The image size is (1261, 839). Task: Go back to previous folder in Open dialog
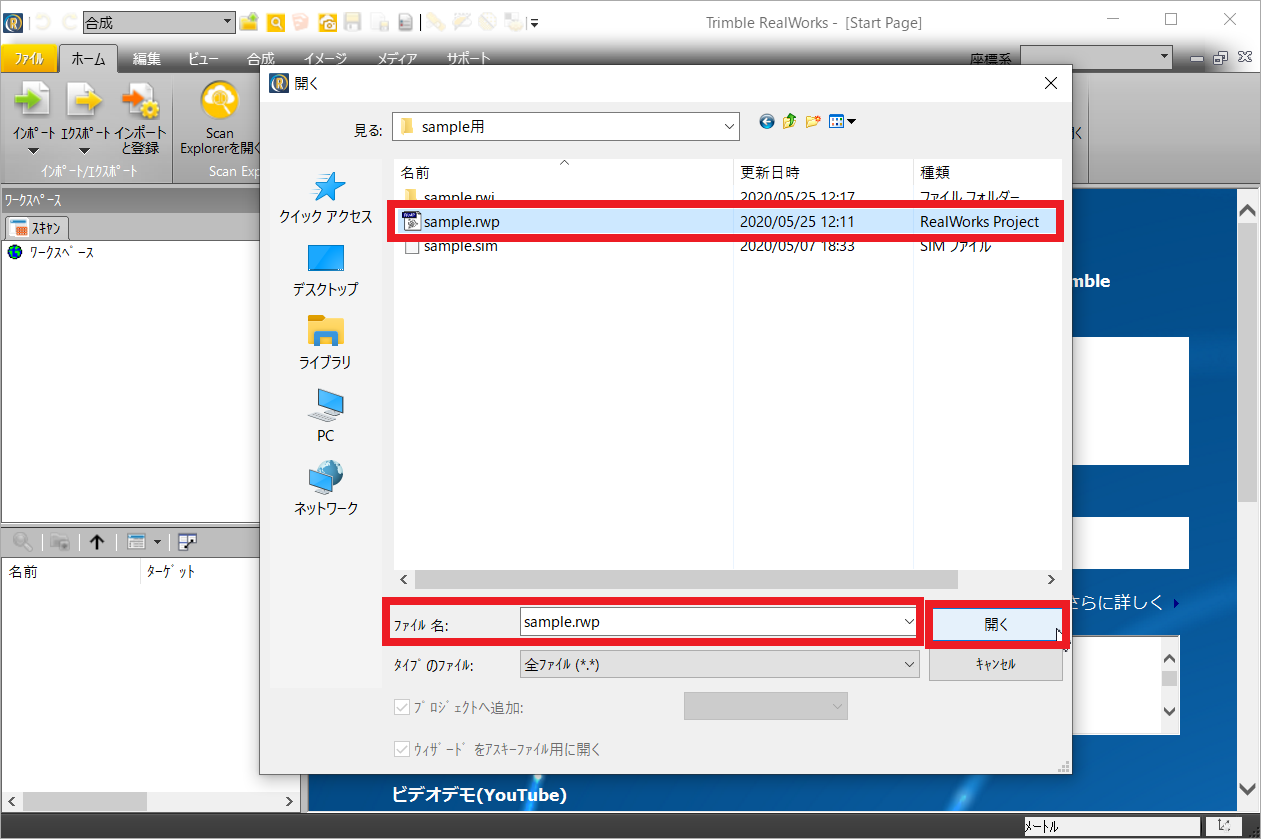tap(767, 121)
